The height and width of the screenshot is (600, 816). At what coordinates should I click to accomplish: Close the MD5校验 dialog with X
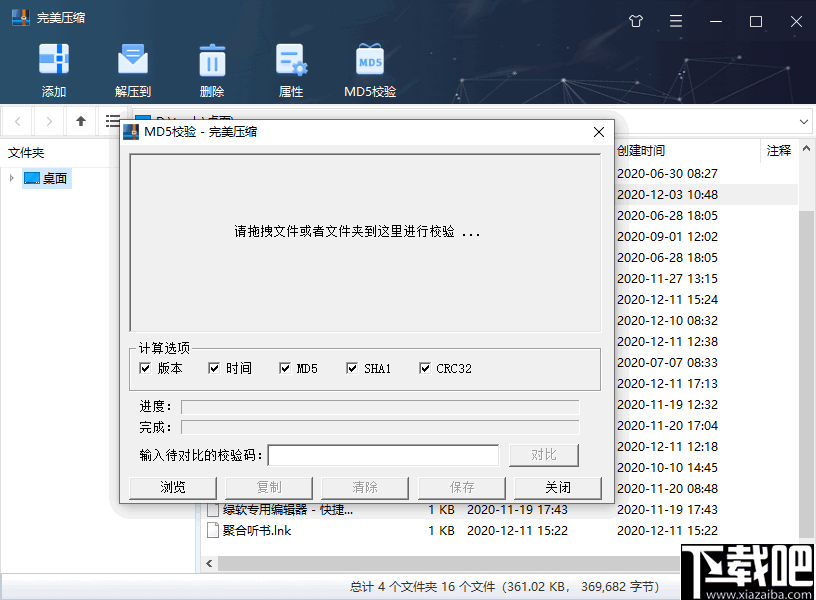coord(599,132)
